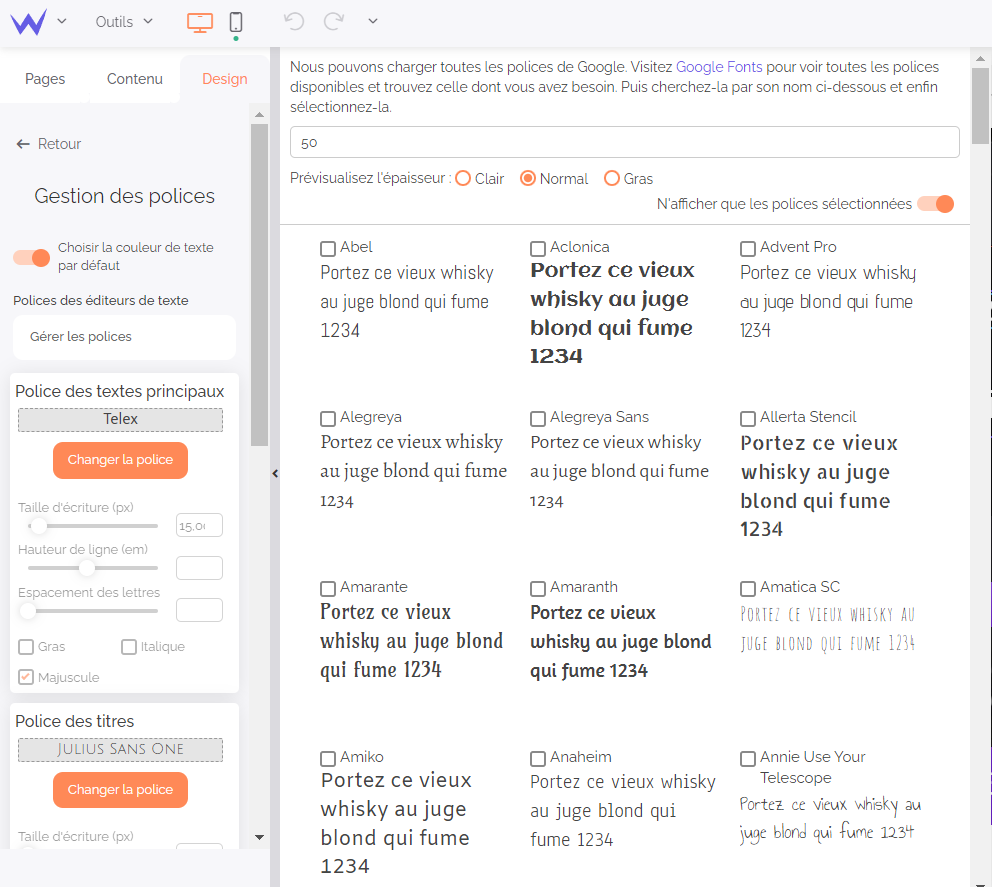Disable the N'afficher que les polices sélectionnées toggle

coord(936,203)
